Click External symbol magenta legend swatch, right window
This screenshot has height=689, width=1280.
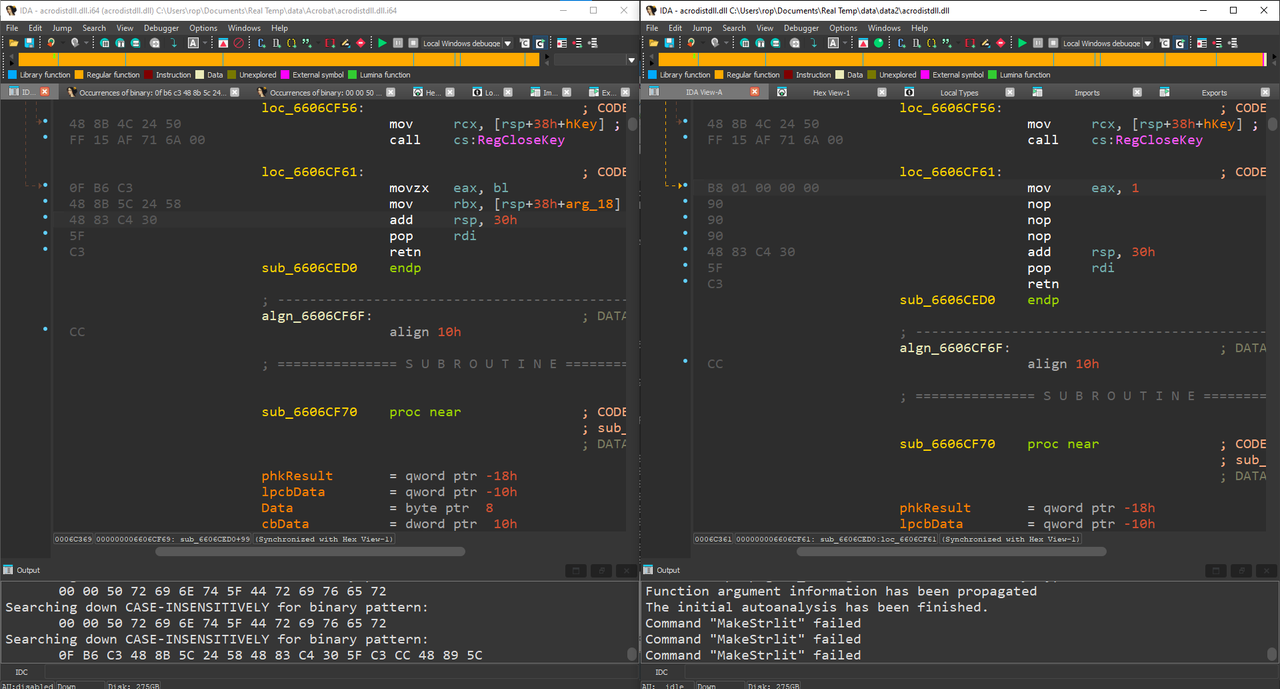(x=926, y=75)
